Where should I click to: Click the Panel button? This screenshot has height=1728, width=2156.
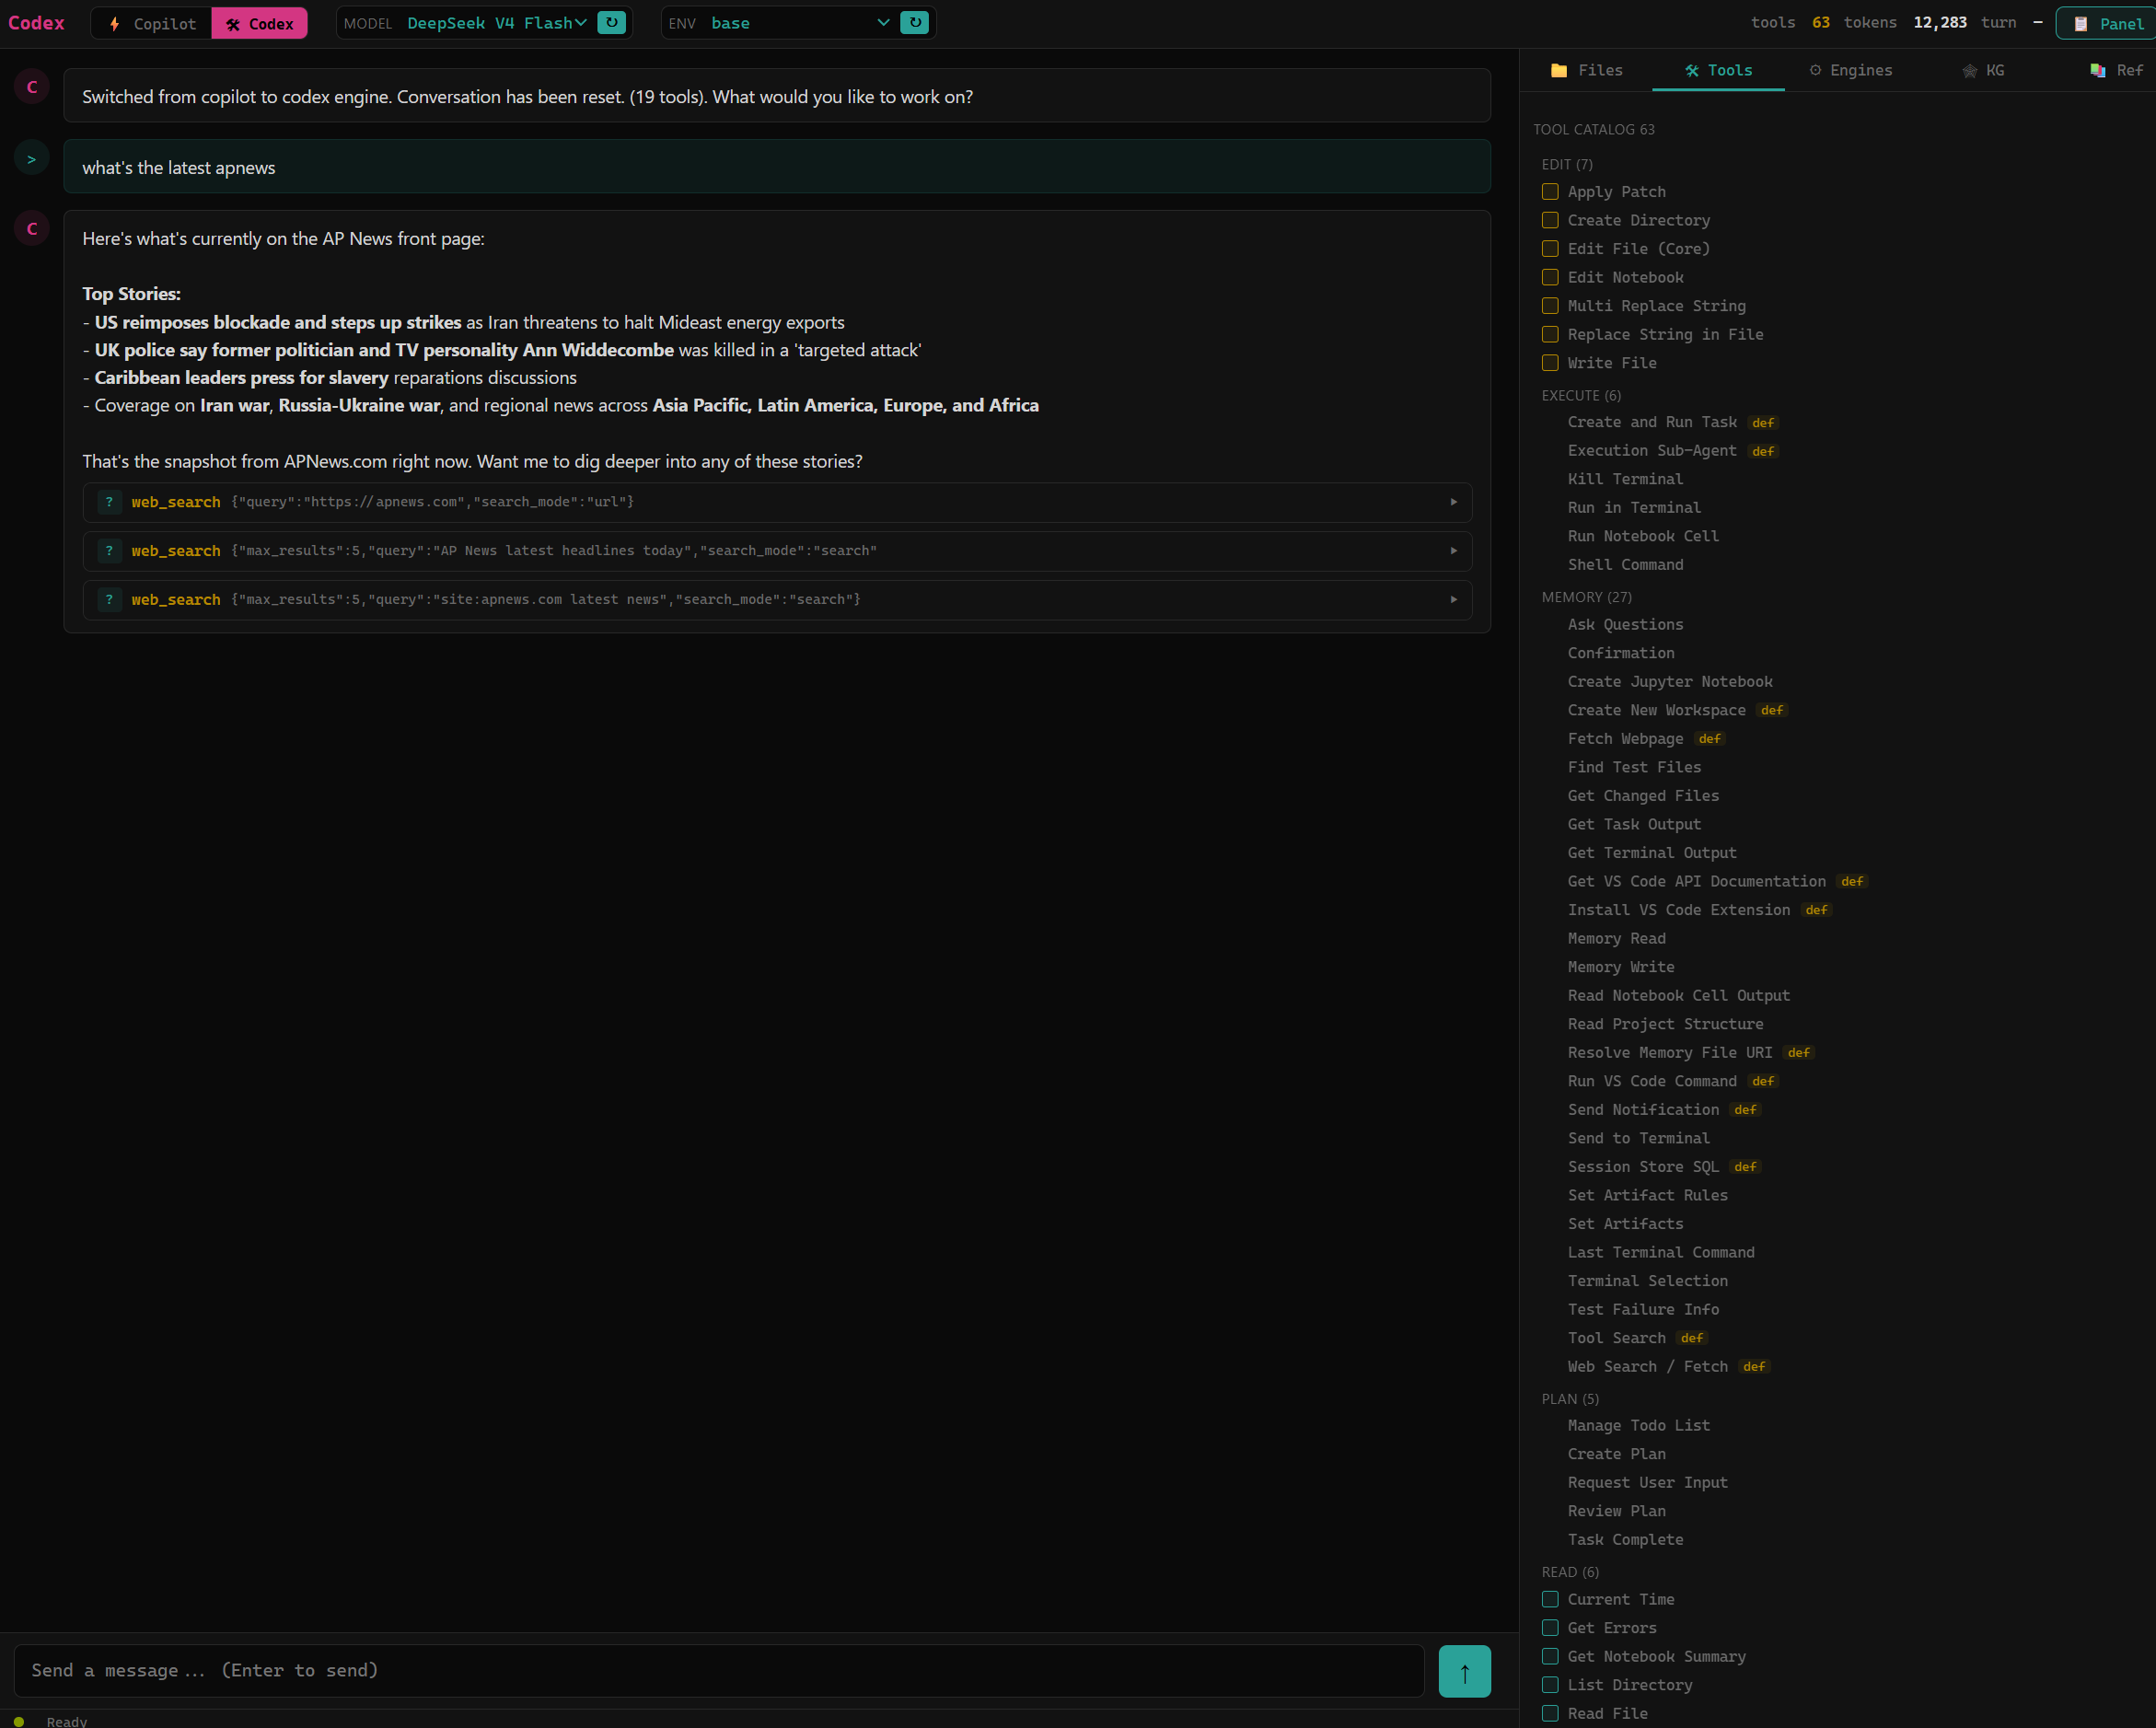[2106, 23]
